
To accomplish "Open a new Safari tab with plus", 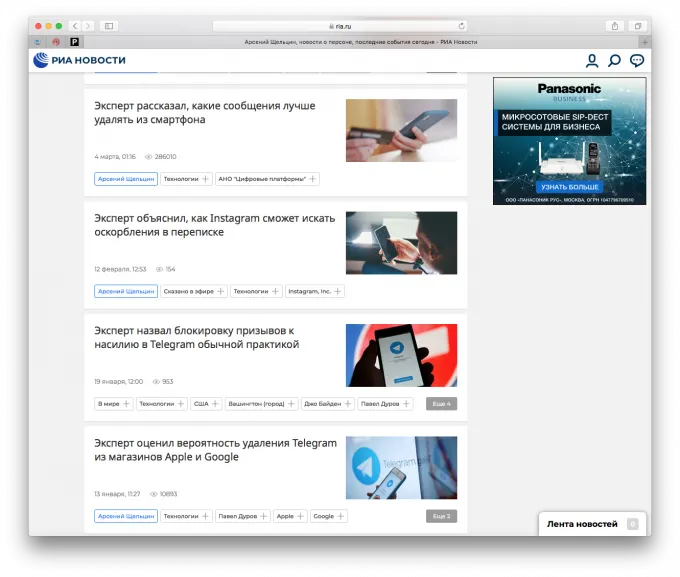I will (x=645, y=42).
